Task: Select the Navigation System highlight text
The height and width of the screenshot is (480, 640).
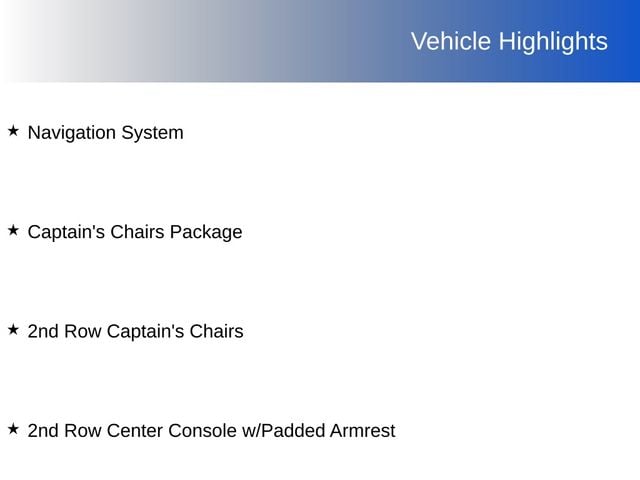Action: [x=105, y=132]
